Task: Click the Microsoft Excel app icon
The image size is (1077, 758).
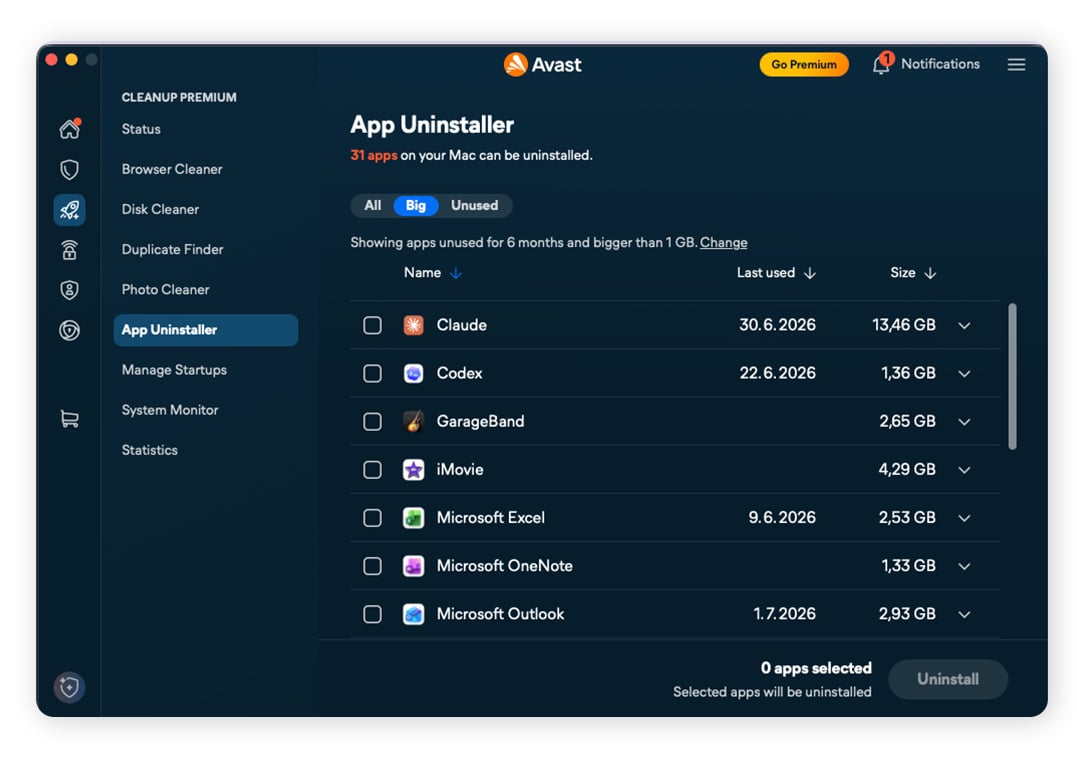Action: tap(413, 517)
